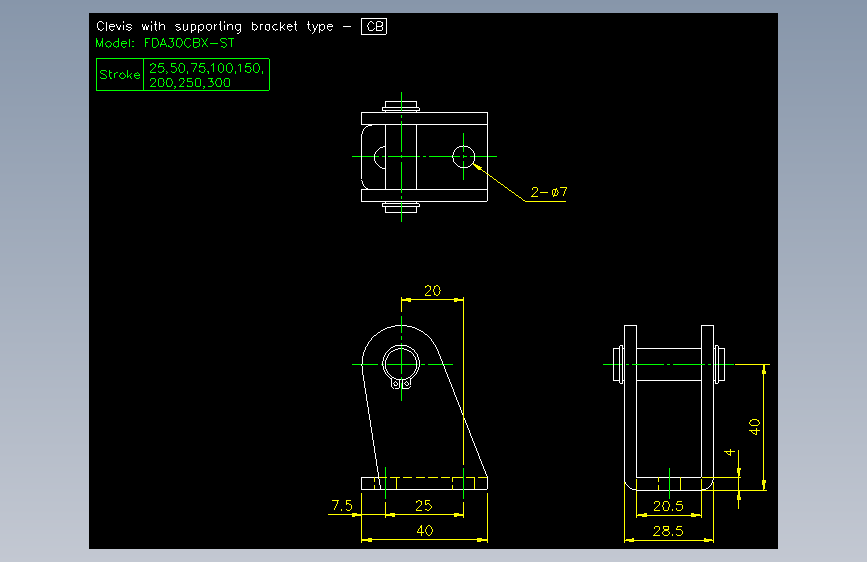Click the model text 'FDA30CBX-ST'

pos(189,43)
